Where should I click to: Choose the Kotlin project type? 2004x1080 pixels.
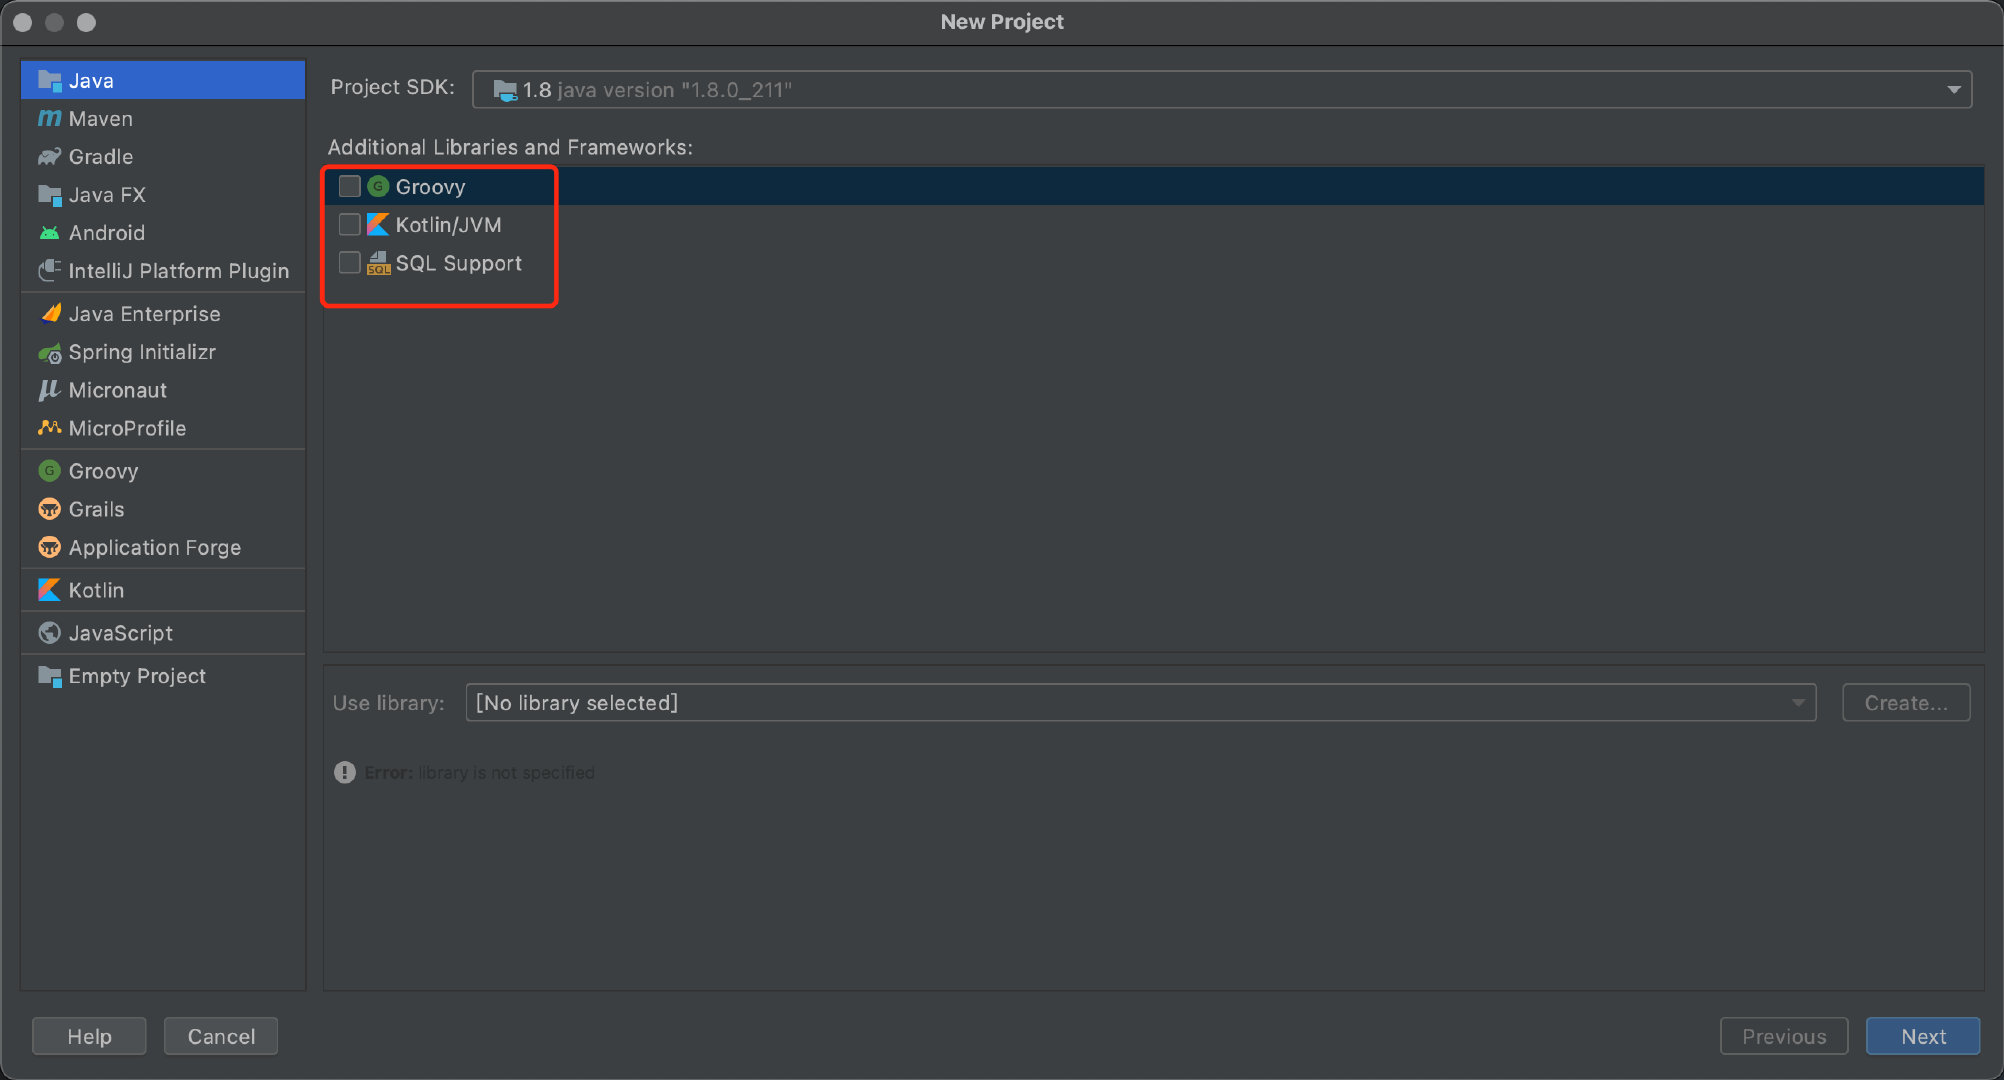point(163,590)
